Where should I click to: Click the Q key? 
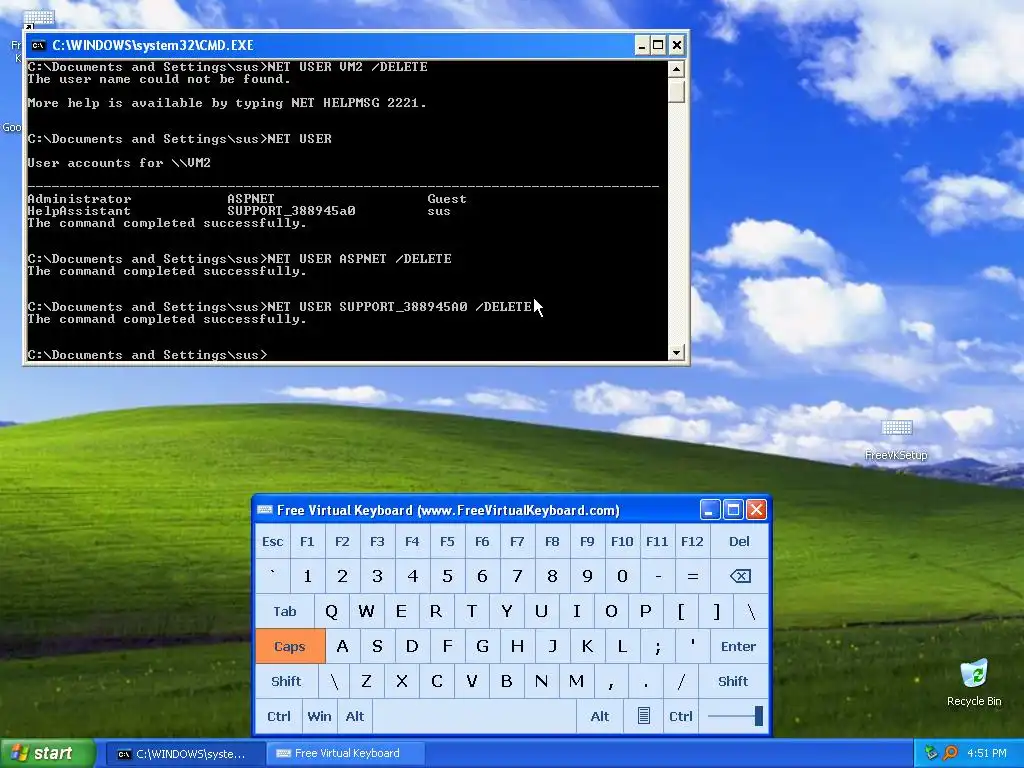pos(332,611)
